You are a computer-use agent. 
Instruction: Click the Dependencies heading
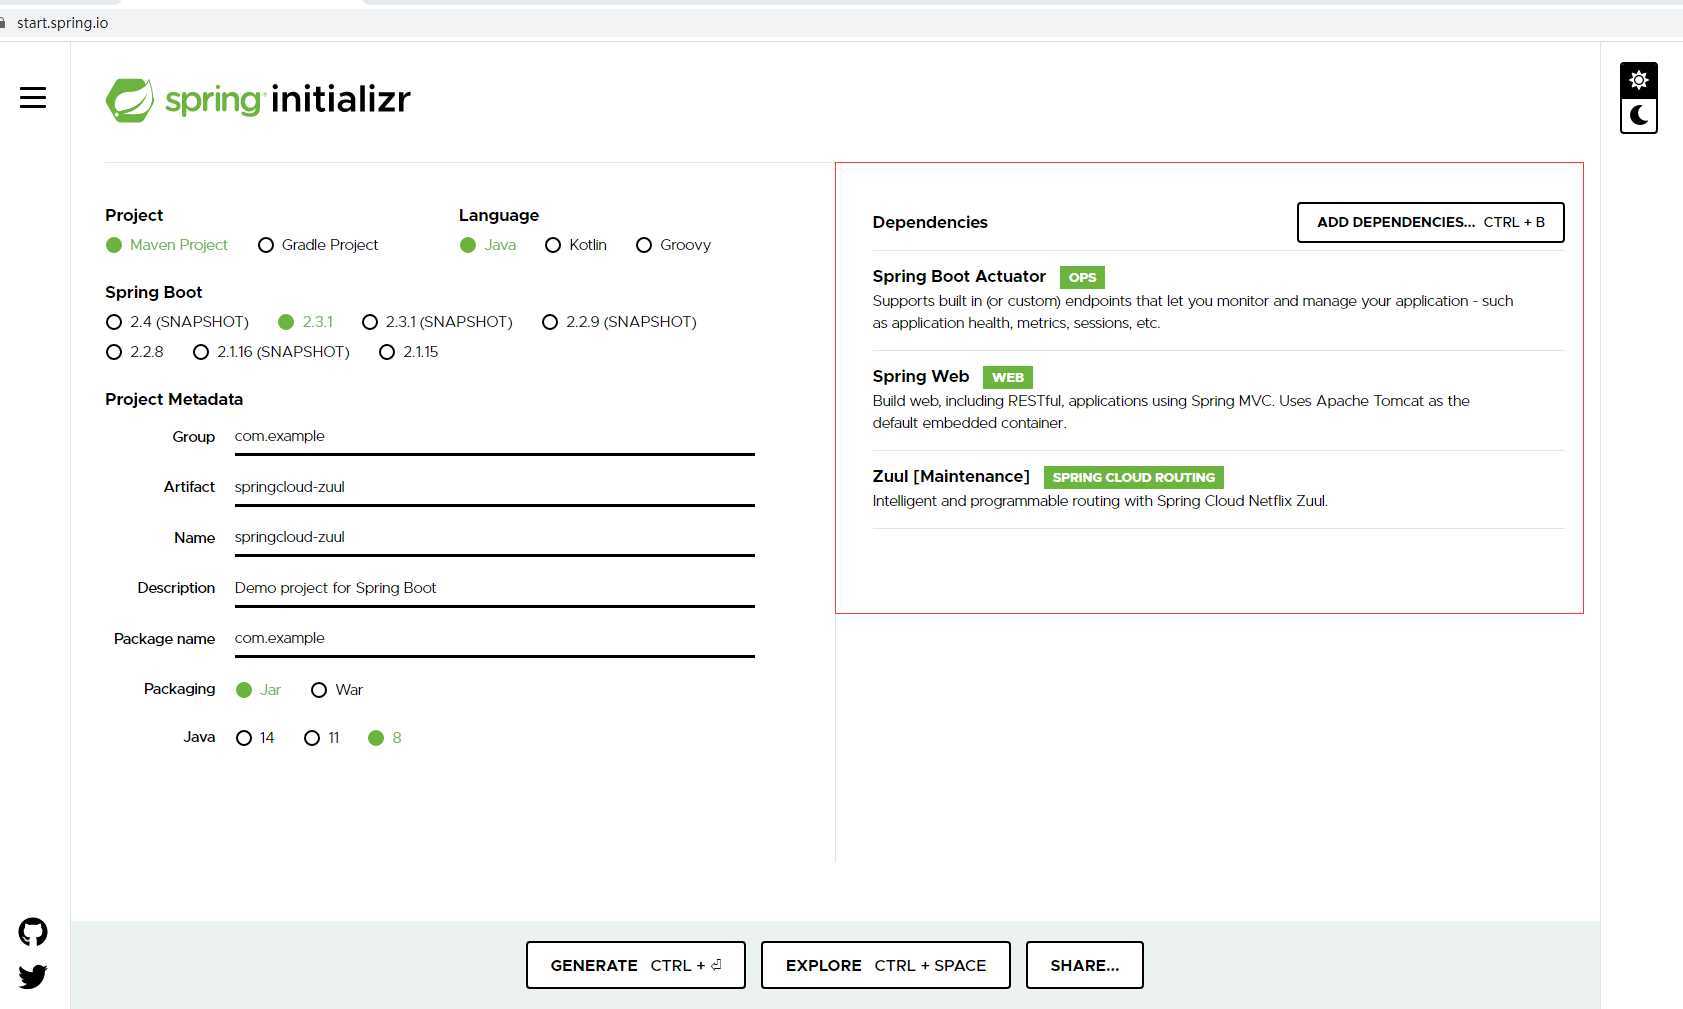(929, 222)
